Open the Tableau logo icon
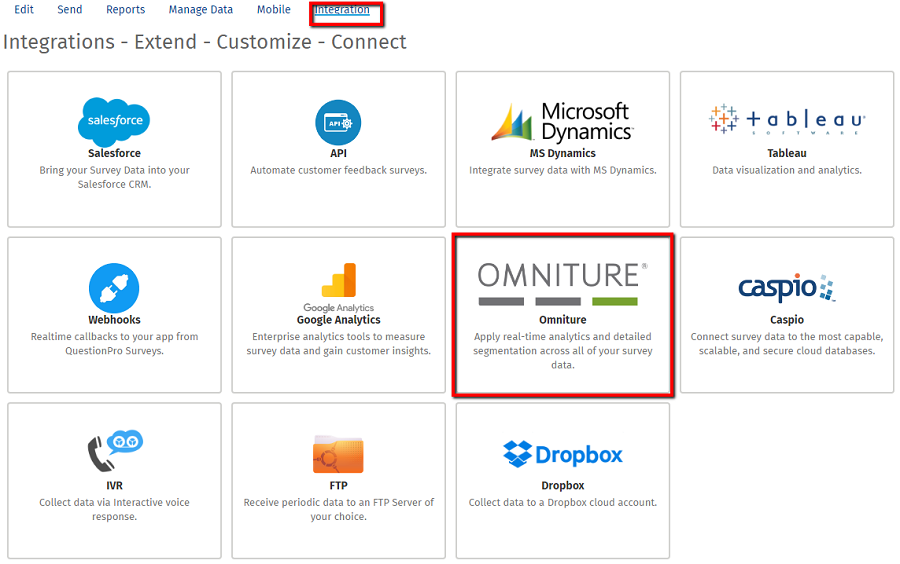900x564 pixels. click(x=786, y=120)
